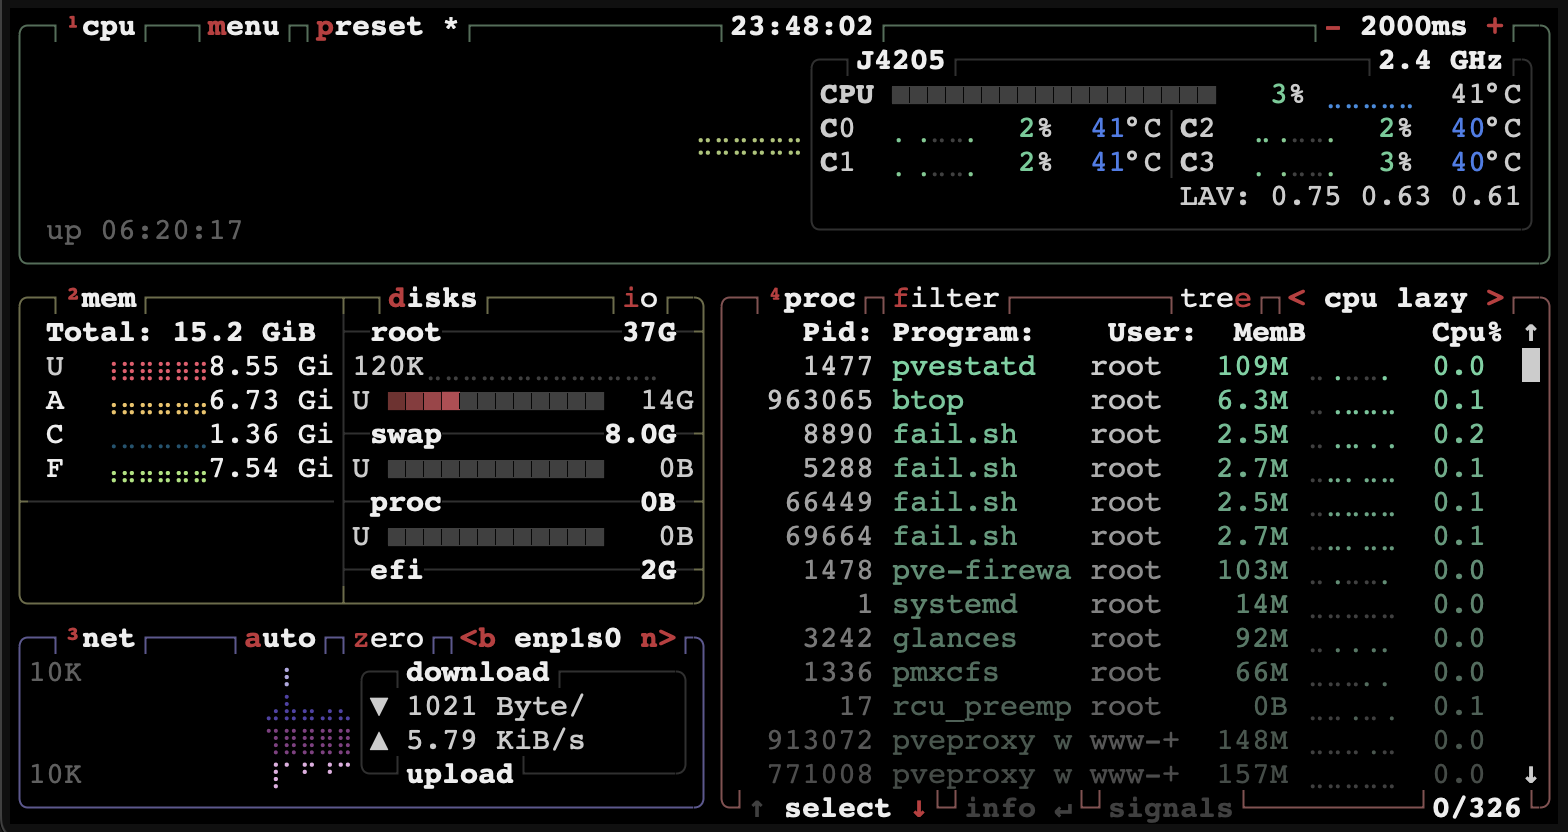Zero the network counters
The width and height of the screenshot is (1568, 832).
point(388,639)
